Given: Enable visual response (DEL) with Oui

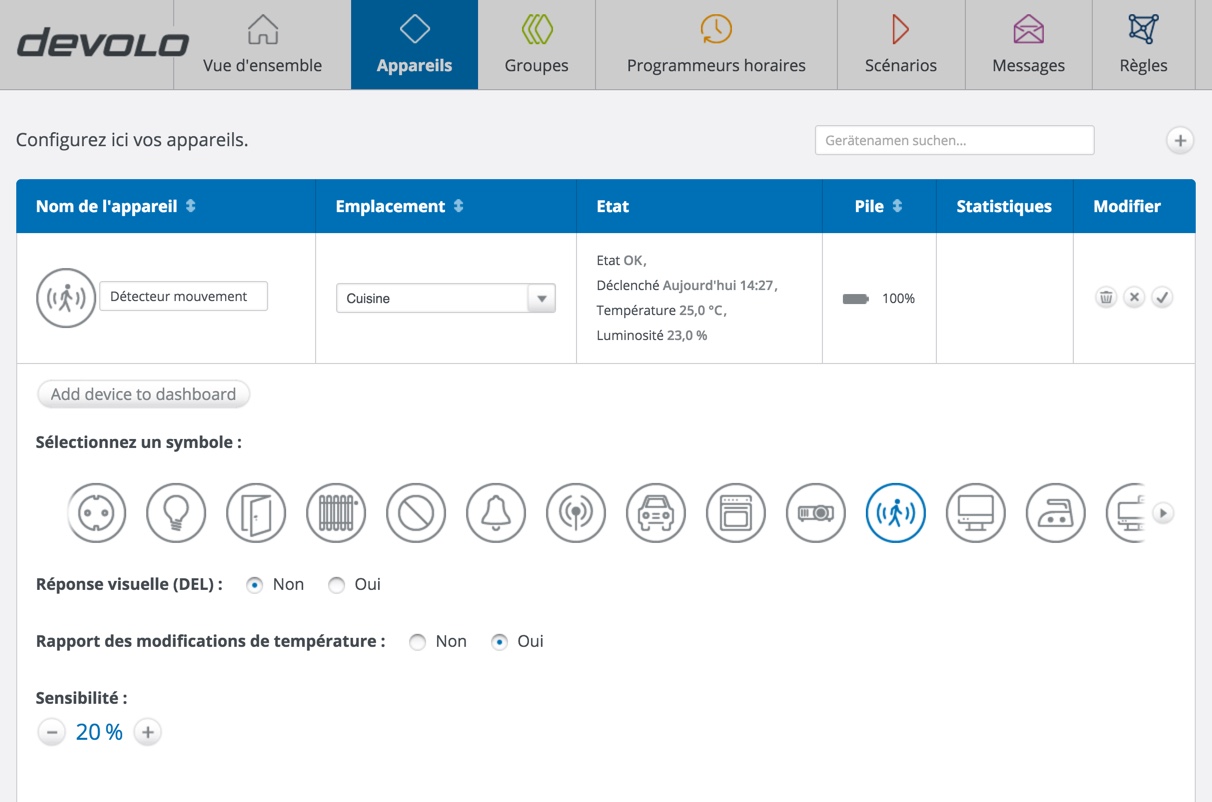Looking at the screenshot, I should pos(337,585).
